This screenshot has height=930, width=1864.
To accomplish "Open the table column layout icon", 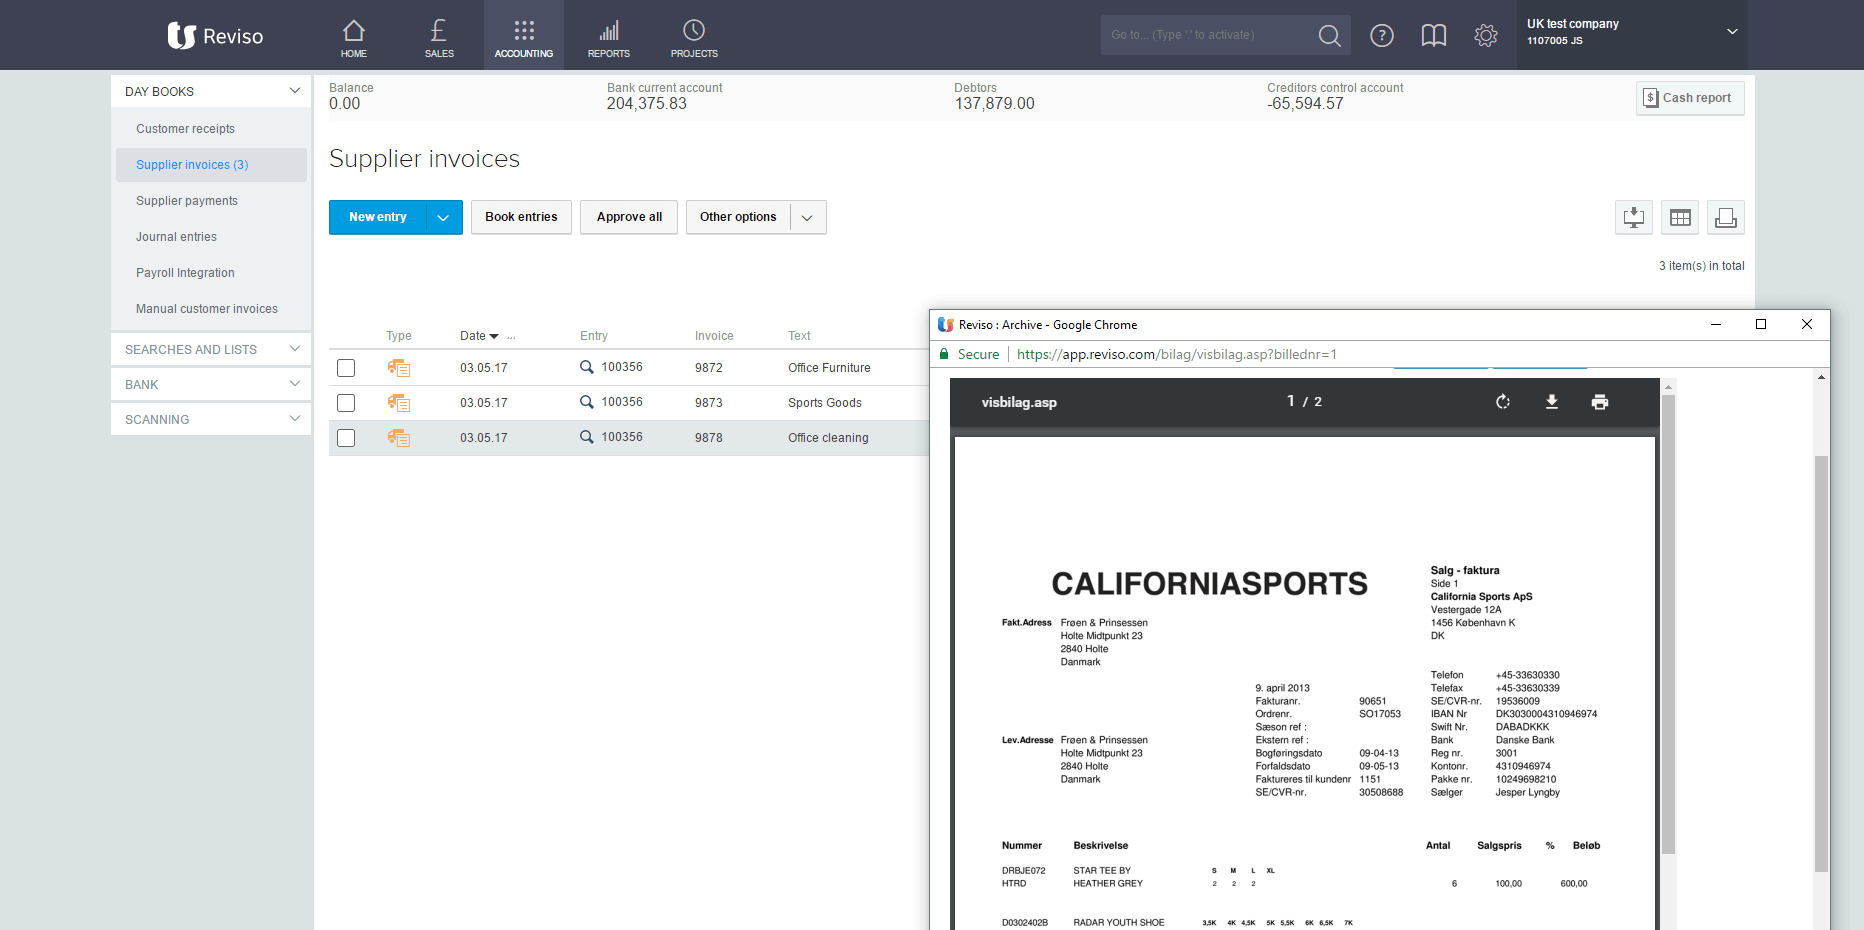I will point(1679,218).
